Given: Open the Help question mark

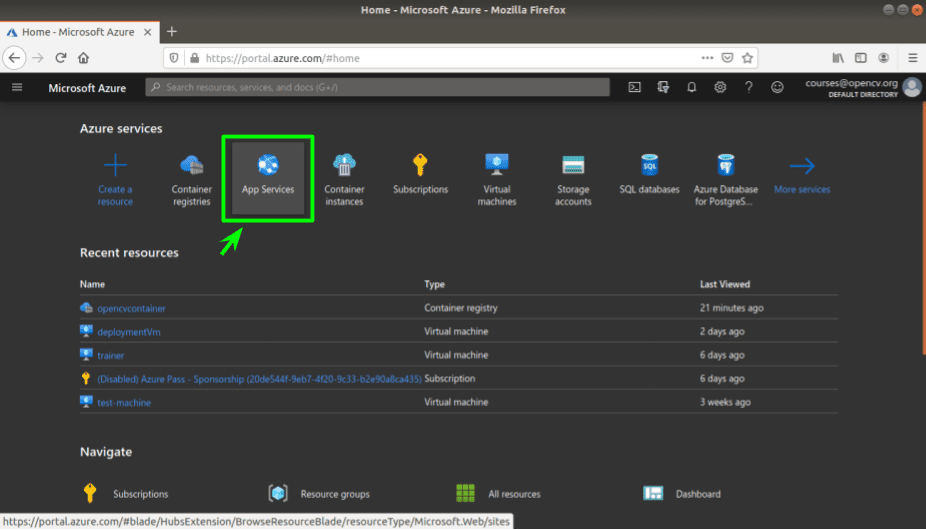Looking at the screenshot, I should [749, 87].
